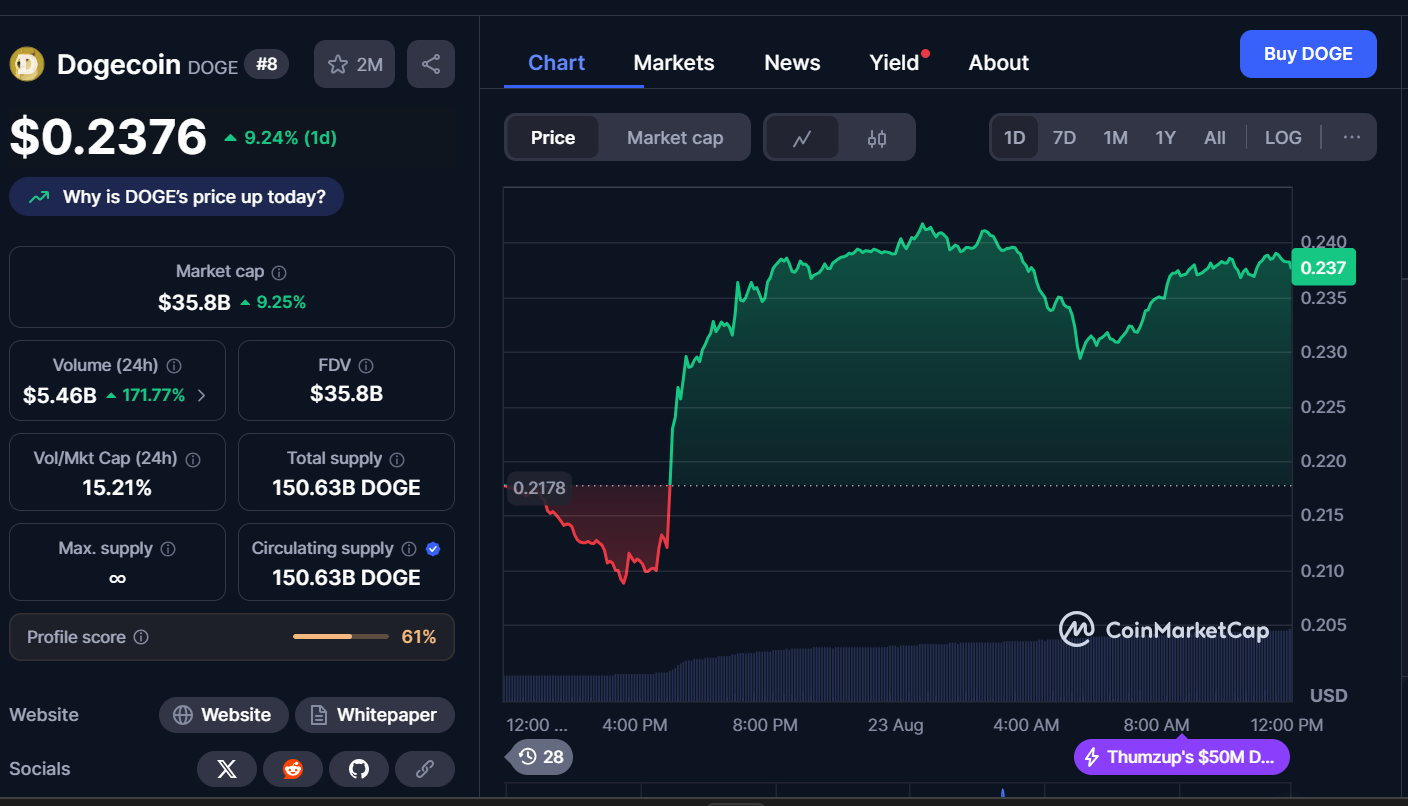The height and width of the screenshot is (806, 1408).
Task: Choose the All time range
Action: click(x=1215, y=137)
